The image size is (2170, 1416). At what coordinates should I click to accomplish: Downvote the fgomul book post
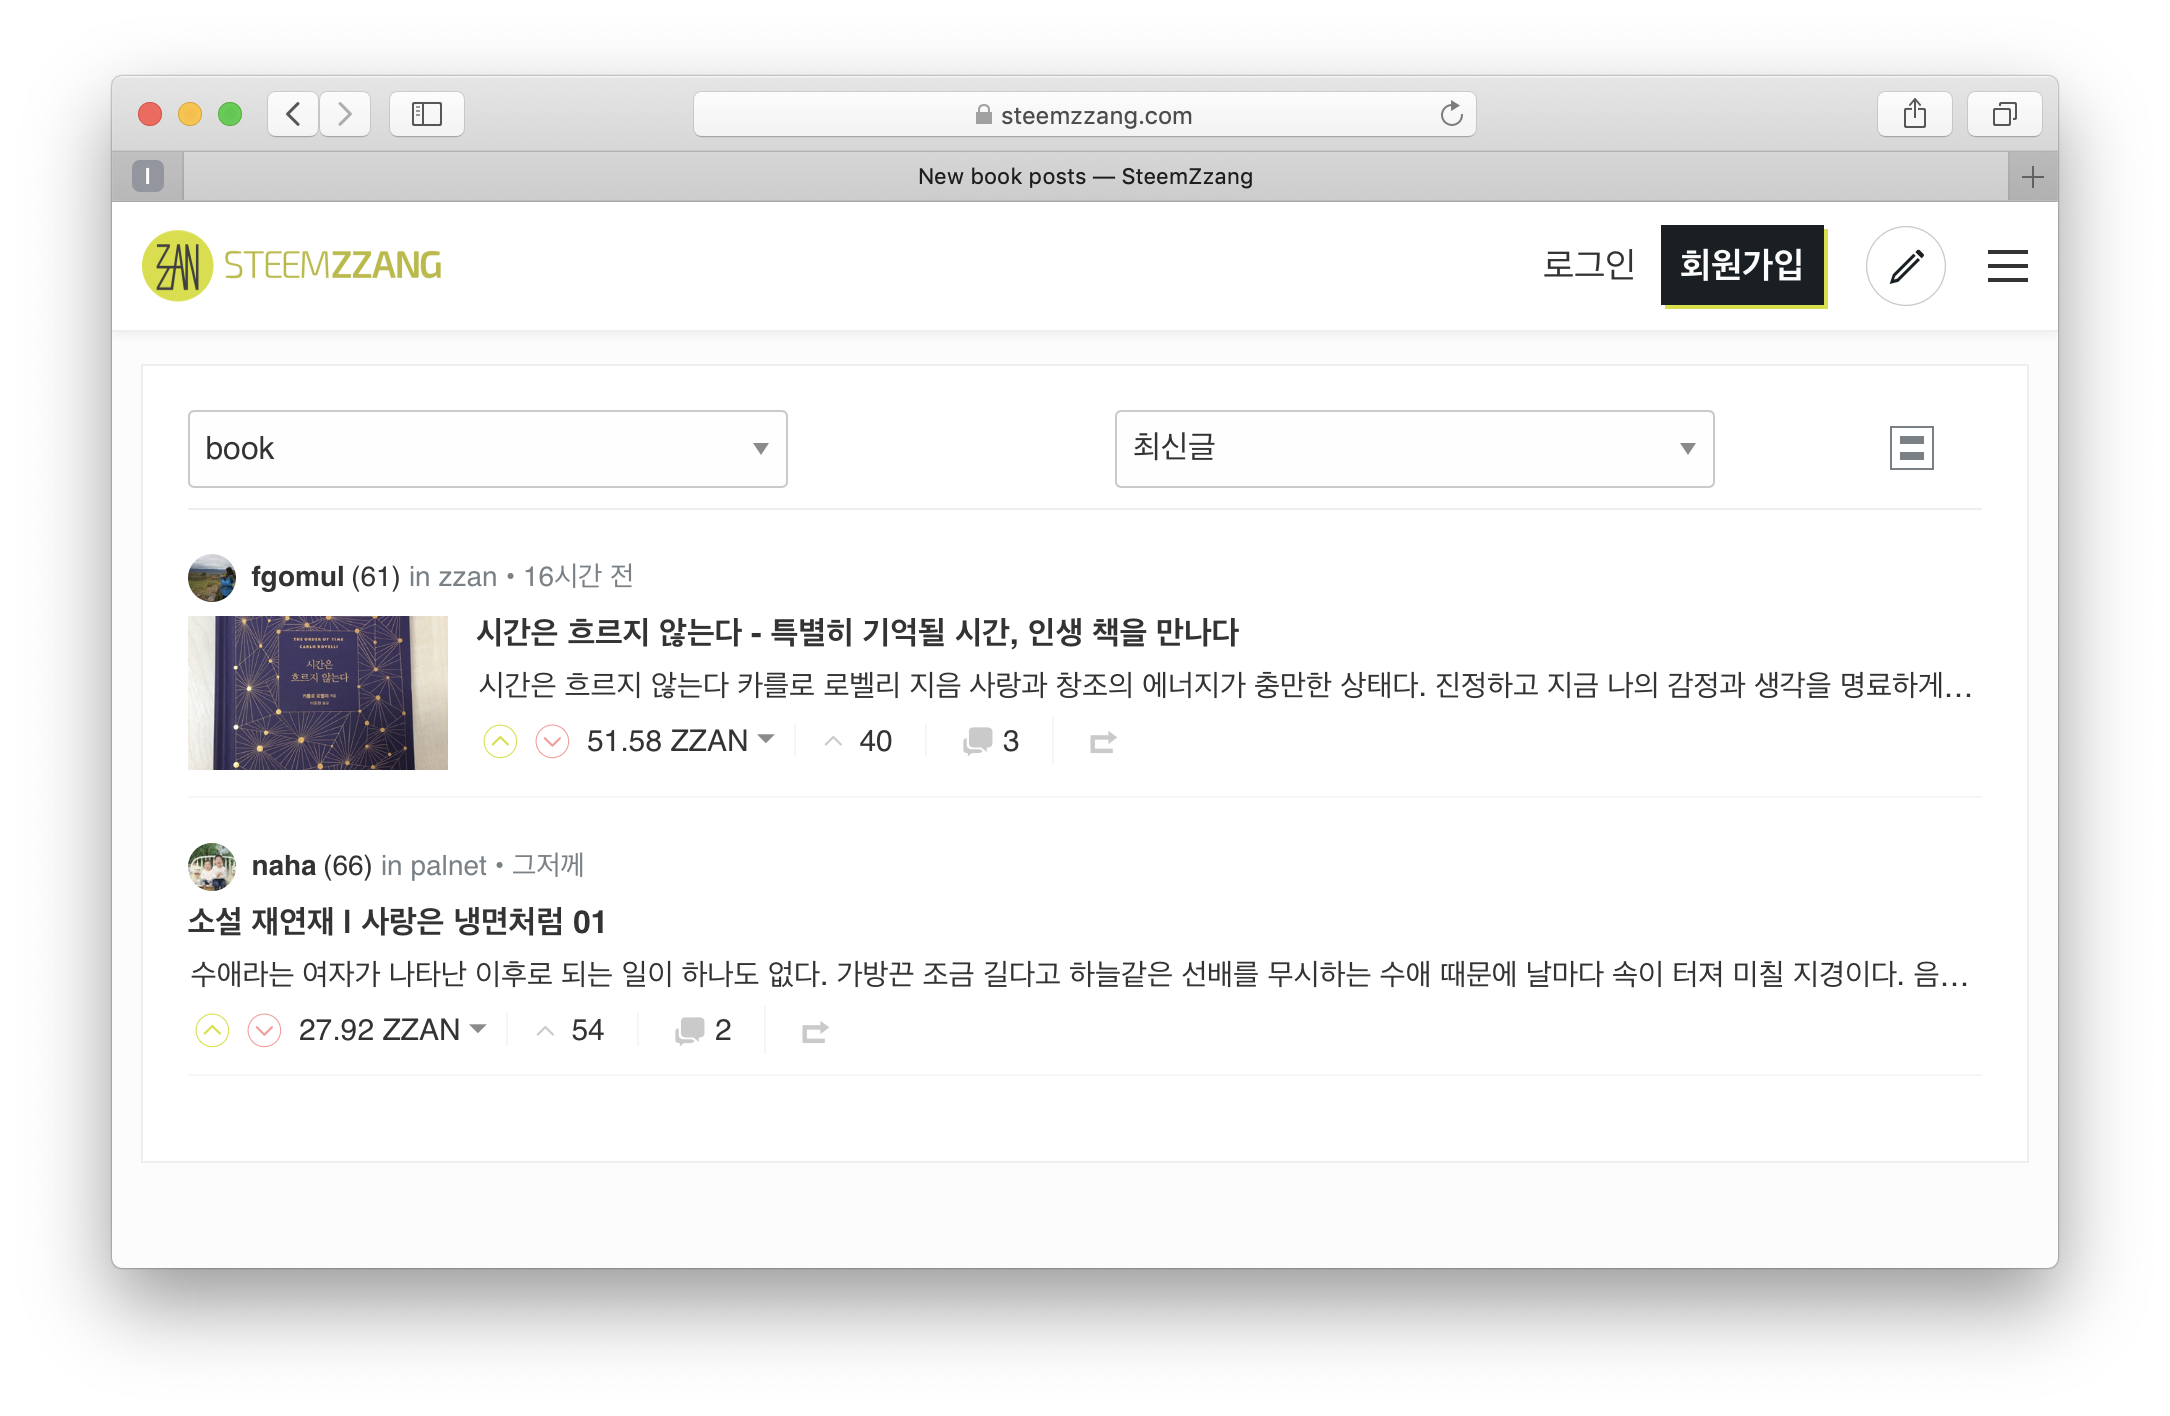(x=552, y=741)
